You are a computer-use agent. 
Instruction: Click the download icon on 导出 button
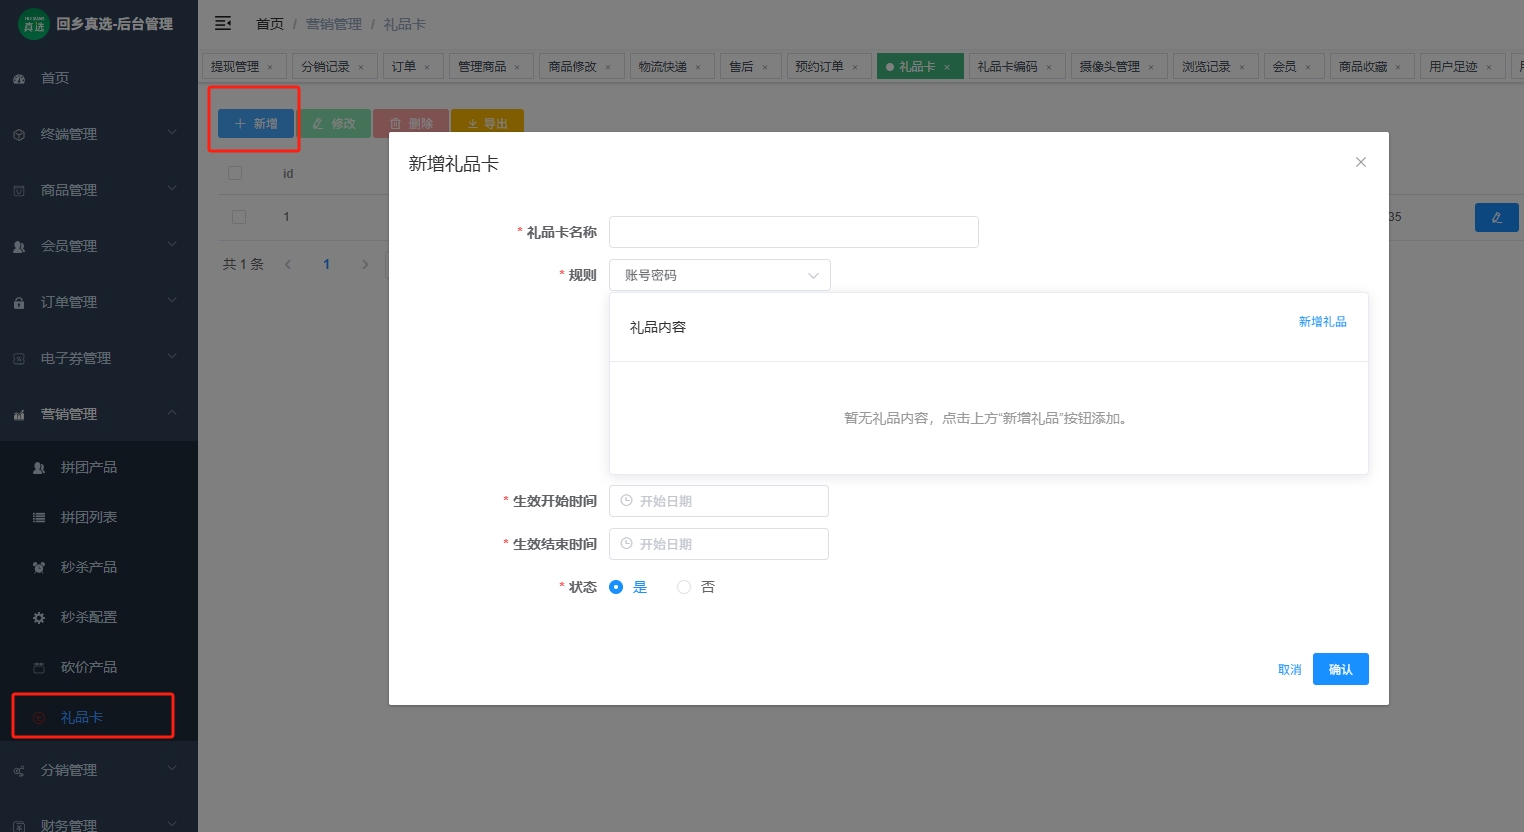click(471, 123)
